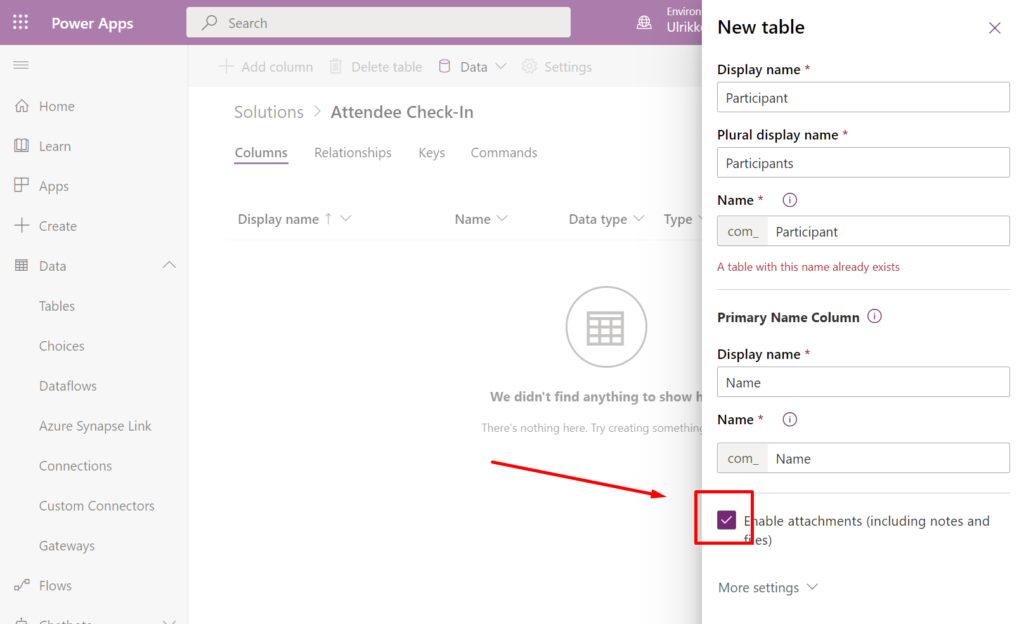Click the Power Apps title
Image resolution: width=1024 pixels, height=624 pixels.
[92, 23]
